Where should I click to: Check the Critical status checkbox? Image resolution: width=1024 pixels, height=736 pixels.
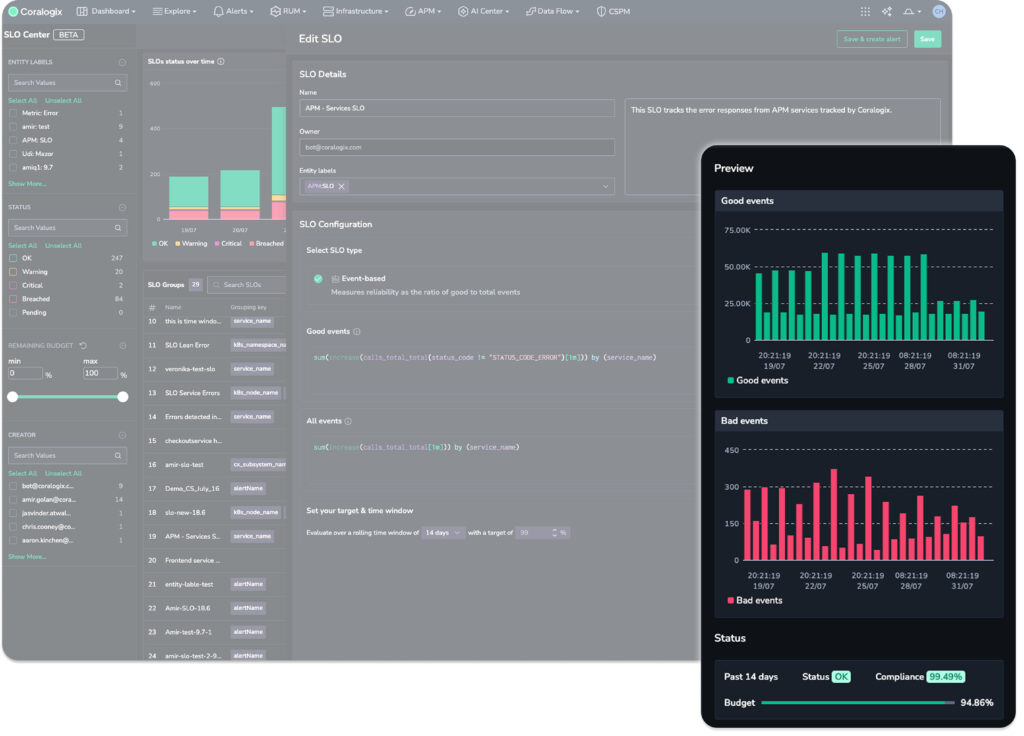pyautogui.click(x=13, y=285)
